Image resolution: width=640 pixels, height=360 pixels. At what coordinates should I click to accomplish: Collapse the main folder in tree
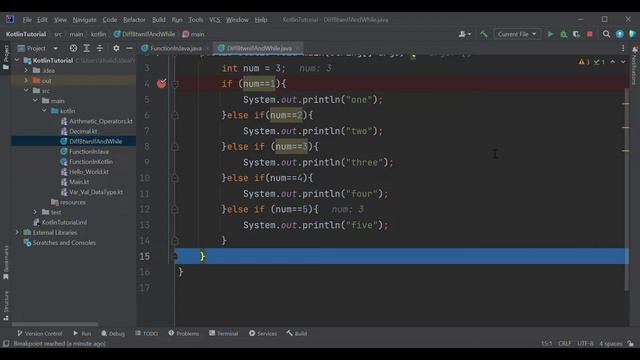[x=35, y=101]
